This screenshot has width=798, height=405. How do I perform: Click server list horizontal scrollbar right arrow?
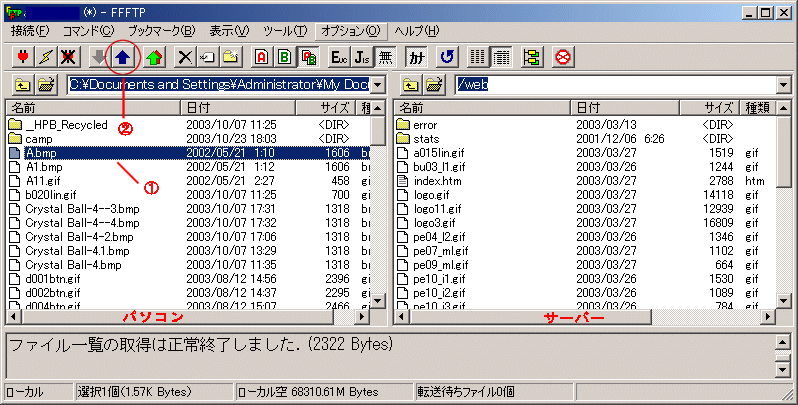click(x=770, y=316)
